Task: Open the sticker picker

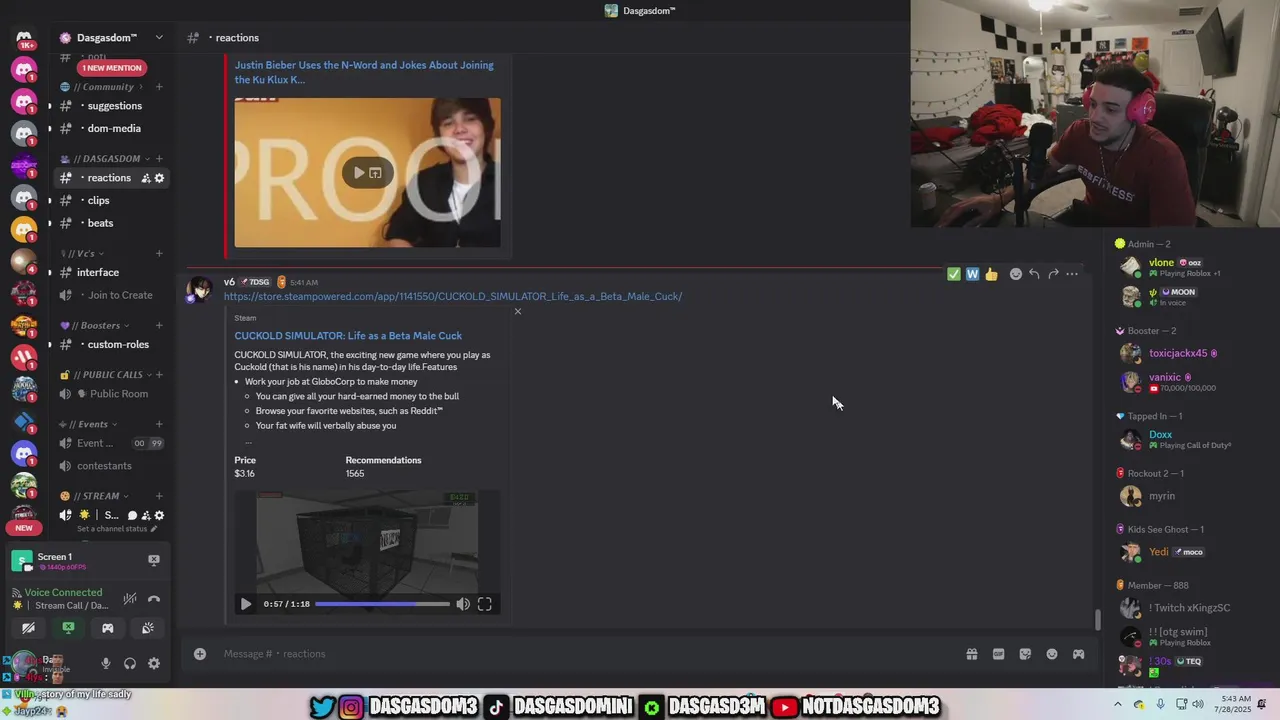Action: [1025, 654]
